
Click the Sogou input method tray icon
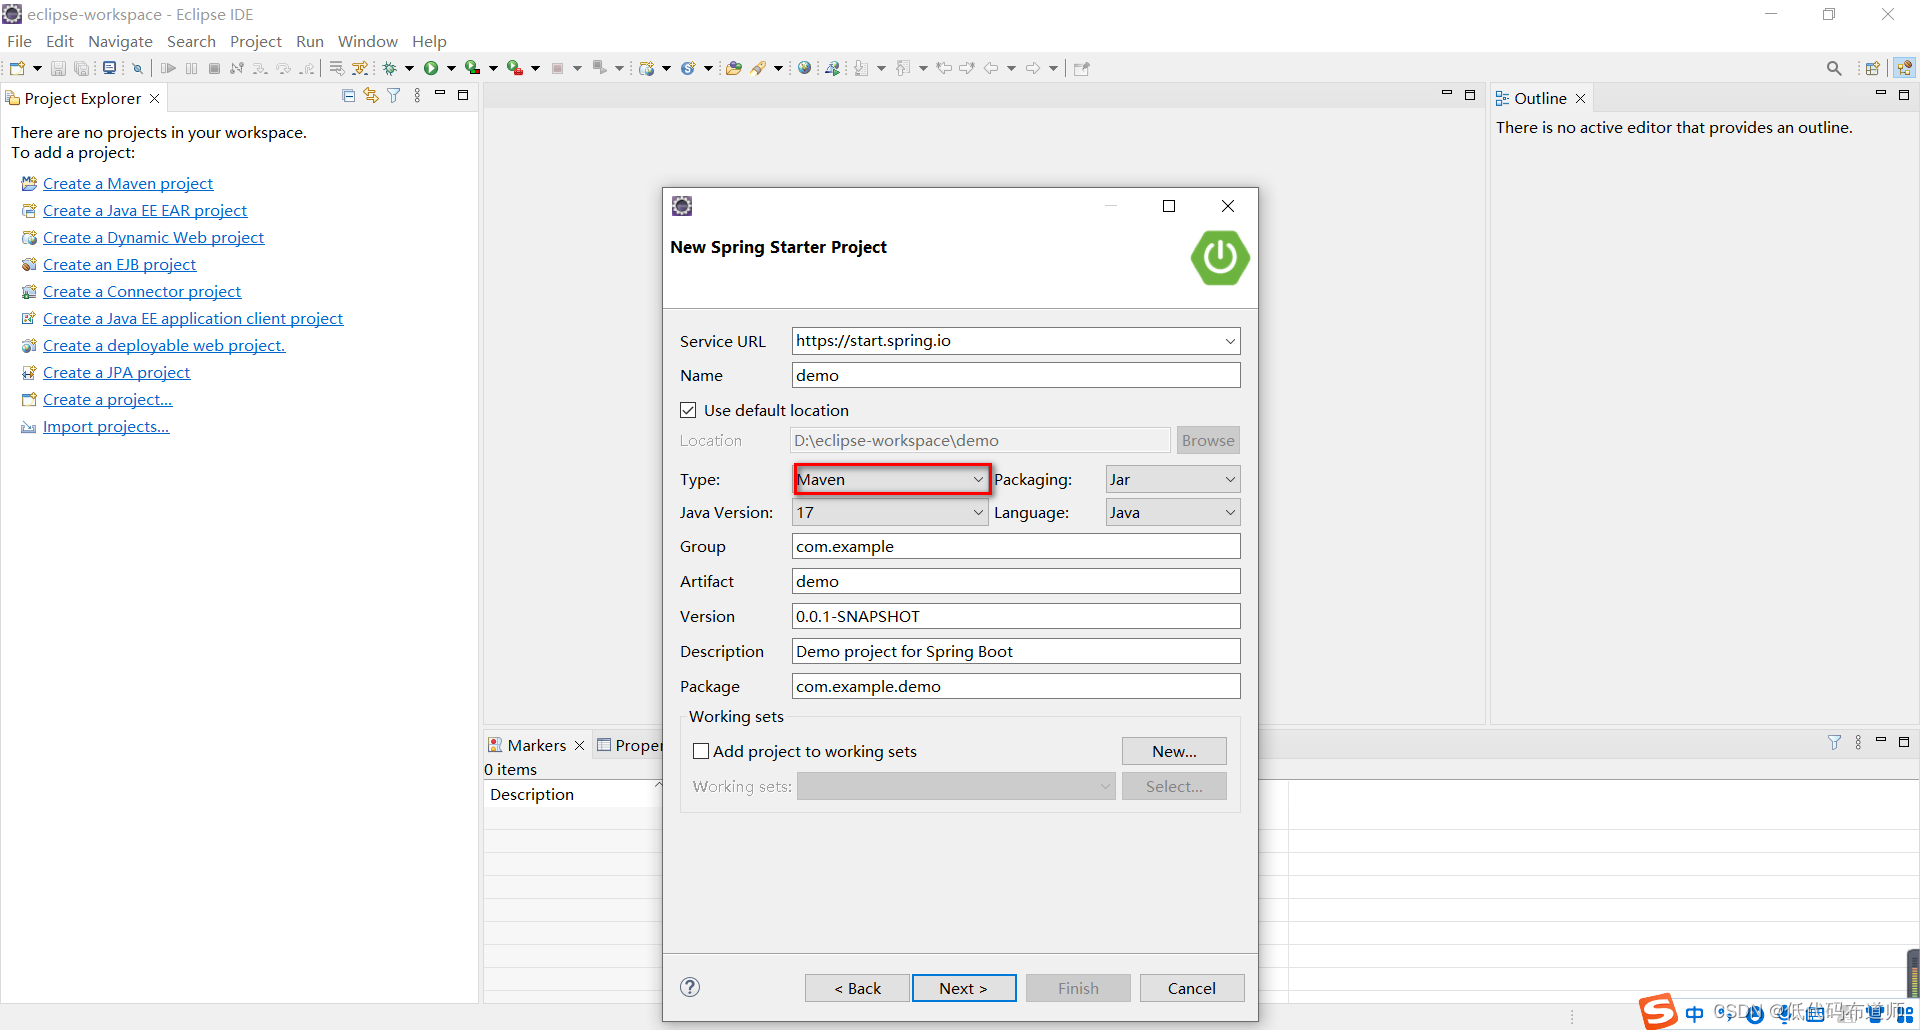(1658, 1011)
